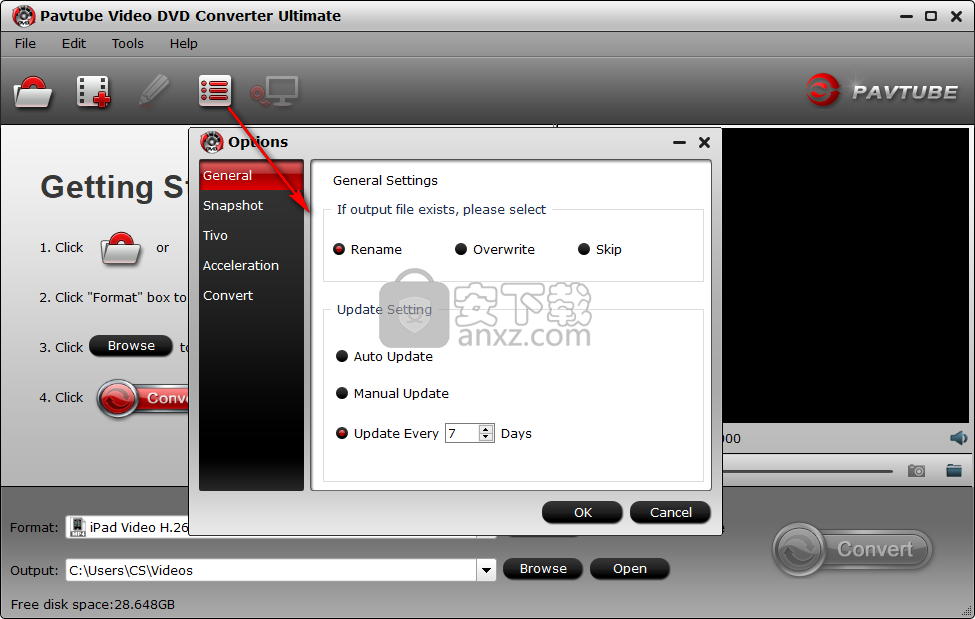Viewport: 975px width, 619px height.
Task: Click the playback seek bar under preview
Action: point(807,471)
